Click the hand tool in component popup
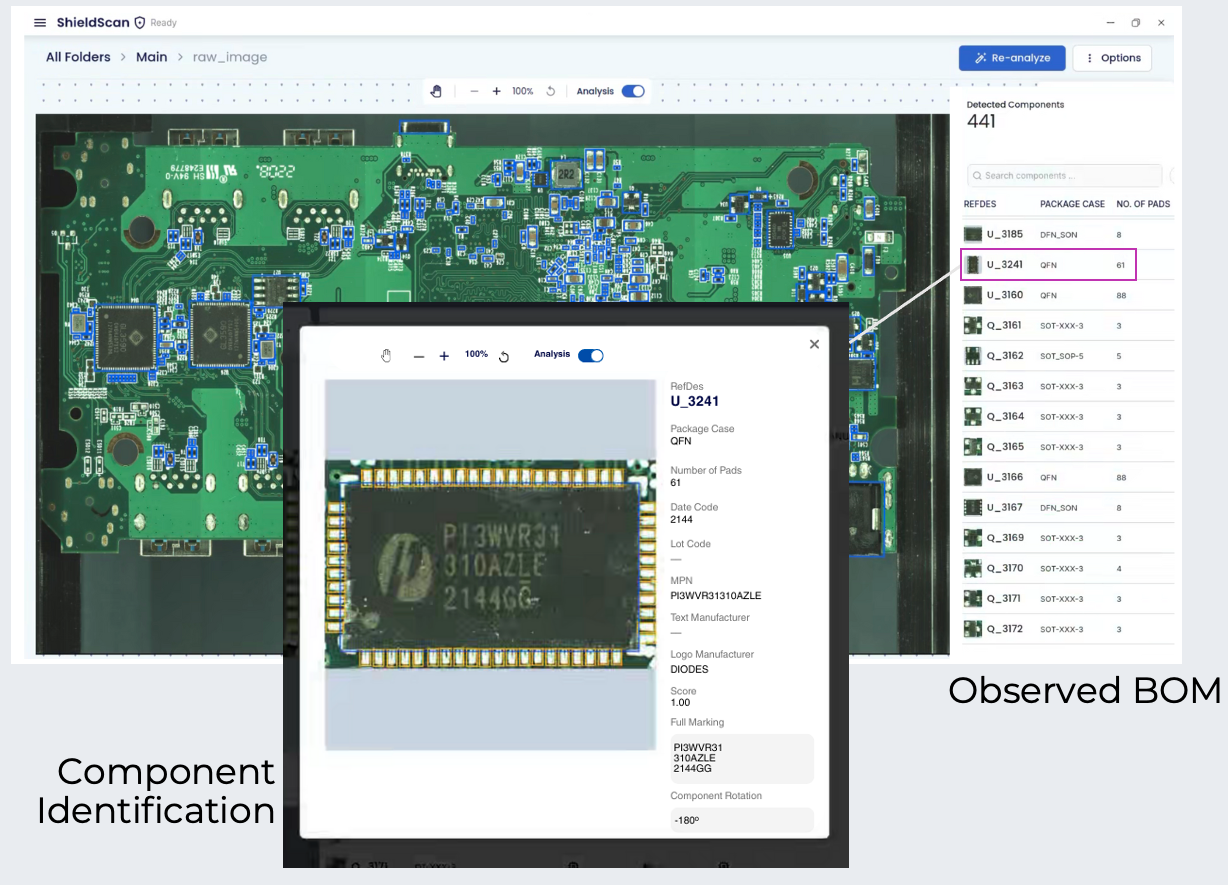 click(x=387, y=356)
